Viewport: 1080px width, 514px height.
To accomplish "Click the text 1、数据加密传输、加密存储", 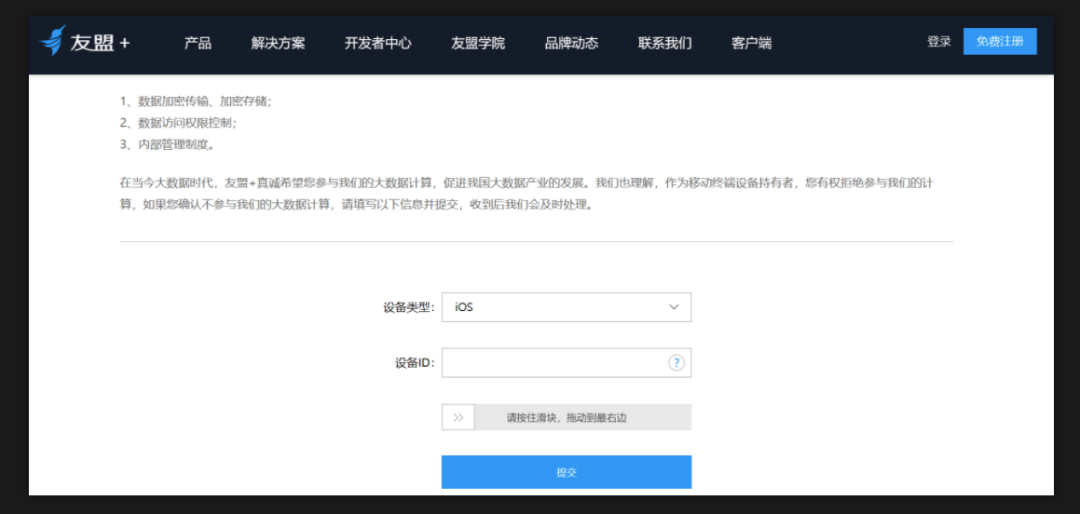I will point(196,101).
